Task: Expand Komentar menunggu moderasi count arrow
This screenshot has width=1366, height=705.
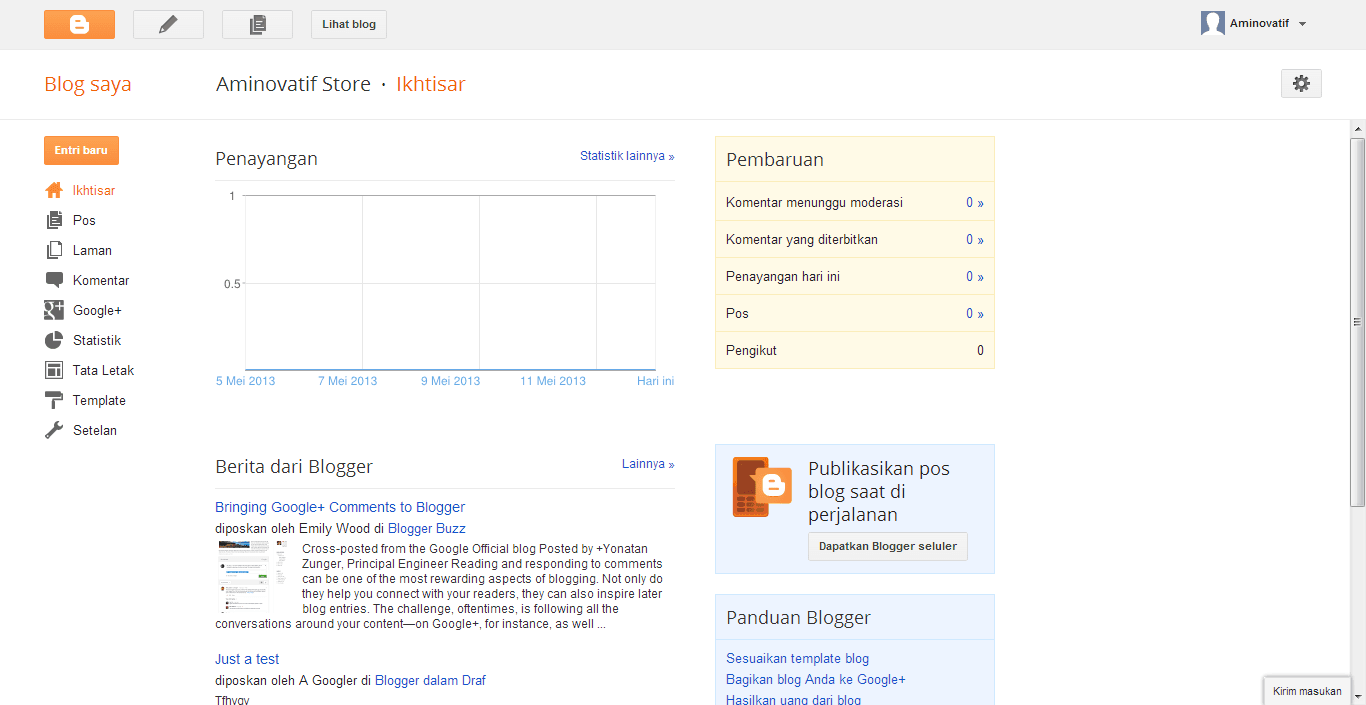Action: tap(974, 203)
